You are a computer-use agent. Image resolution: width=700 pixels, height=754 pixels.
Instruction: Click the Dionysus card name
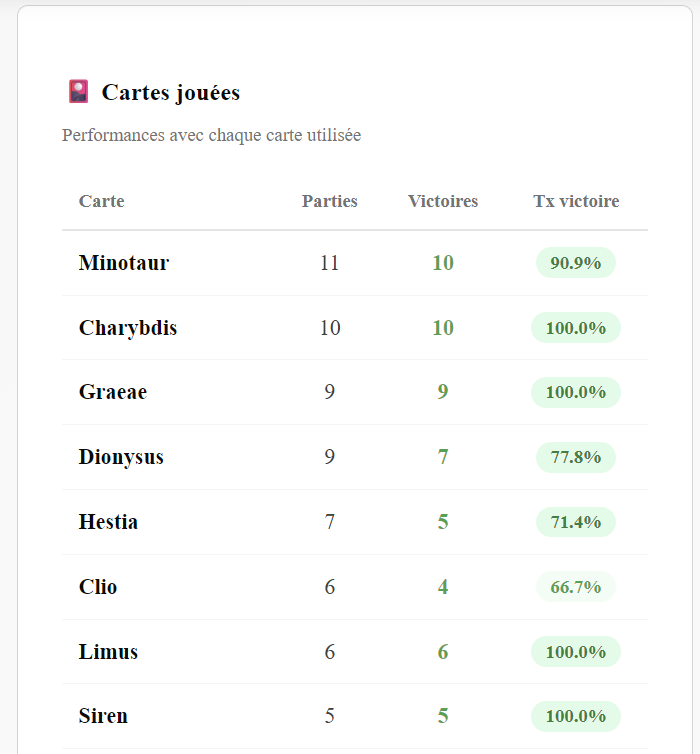121,457
